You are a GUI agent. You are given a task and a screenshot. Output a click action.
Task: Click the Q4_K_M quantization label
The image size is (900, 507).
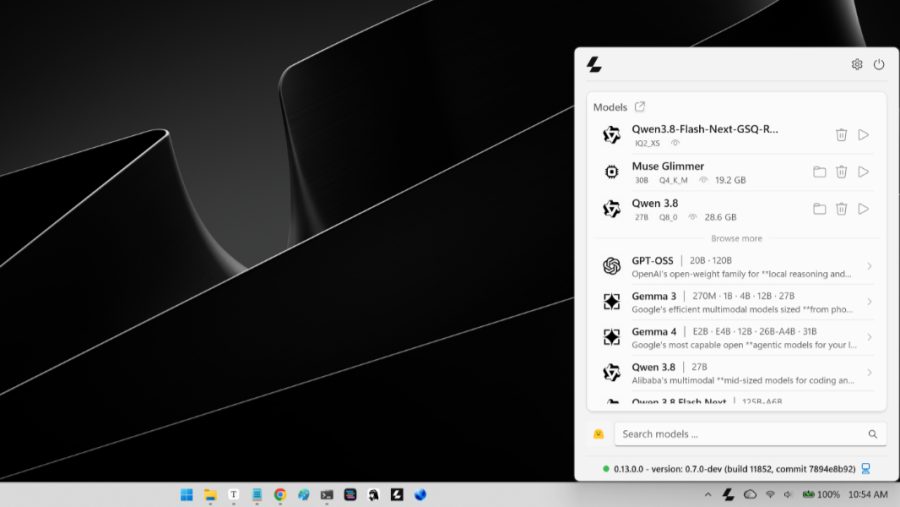(673, 180)
